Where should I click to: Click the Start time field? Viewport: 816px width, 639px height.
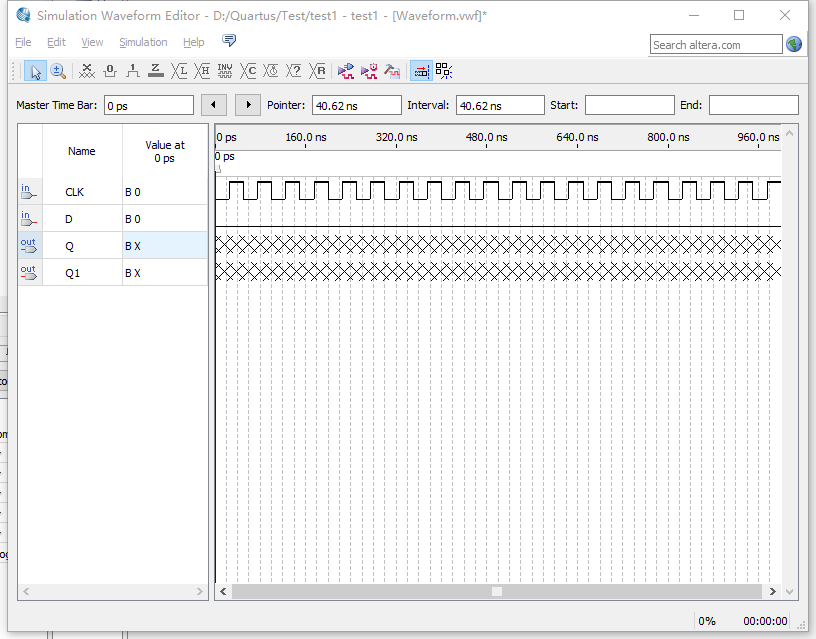[630, 105]
